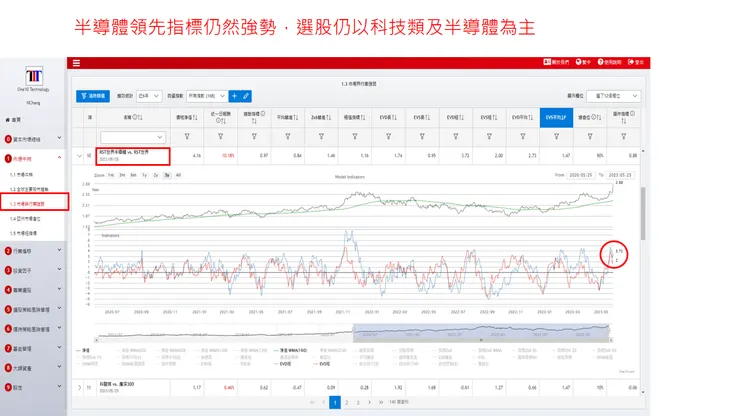Go to the previous page arrow

[x=323, y=402]
